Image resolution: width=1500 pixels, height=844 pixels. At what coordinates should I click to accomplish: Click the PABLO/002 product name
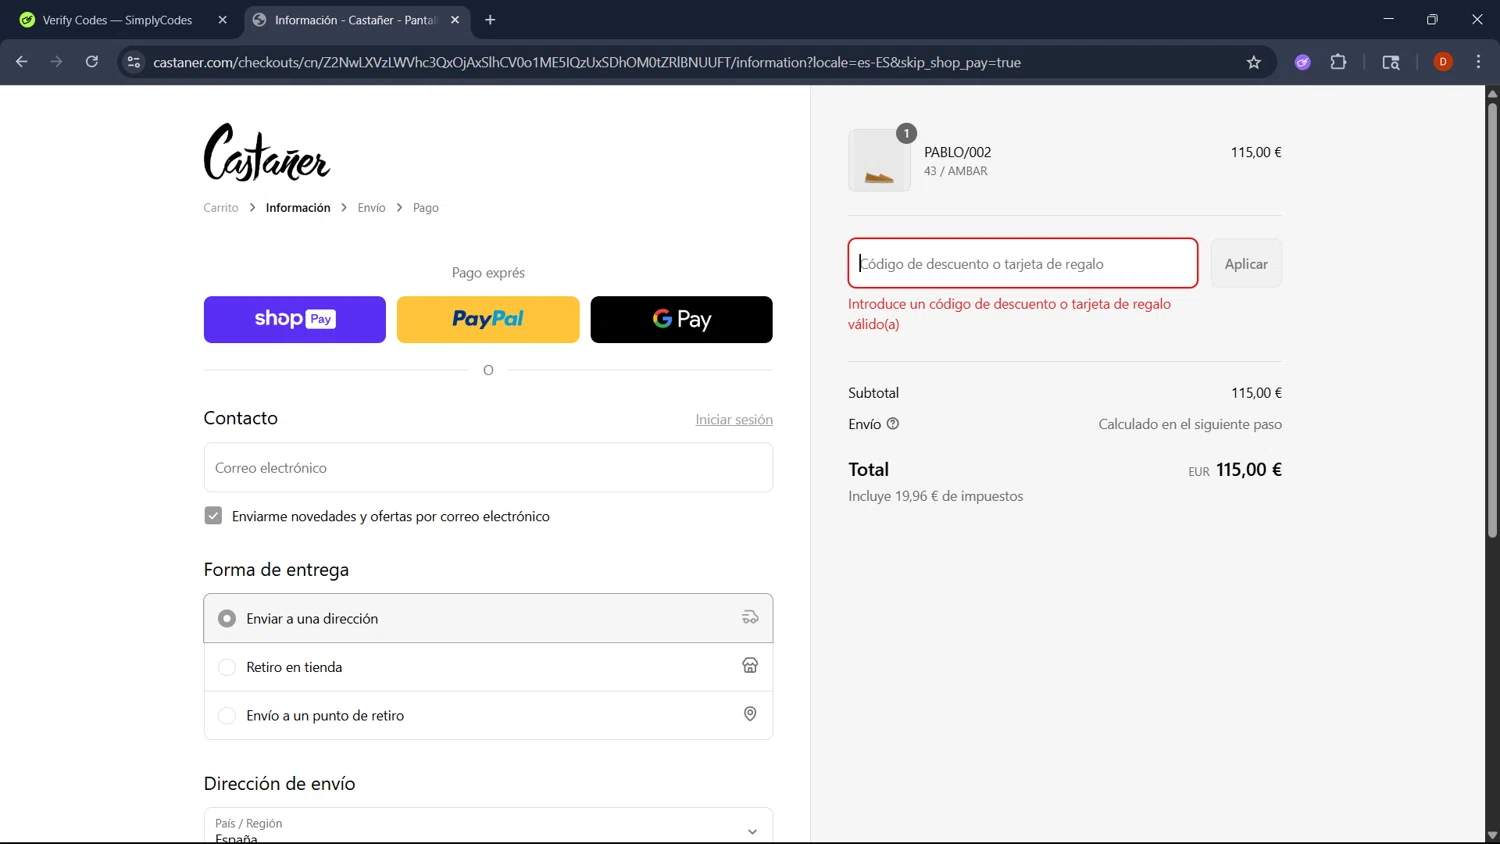coord(958,152)
